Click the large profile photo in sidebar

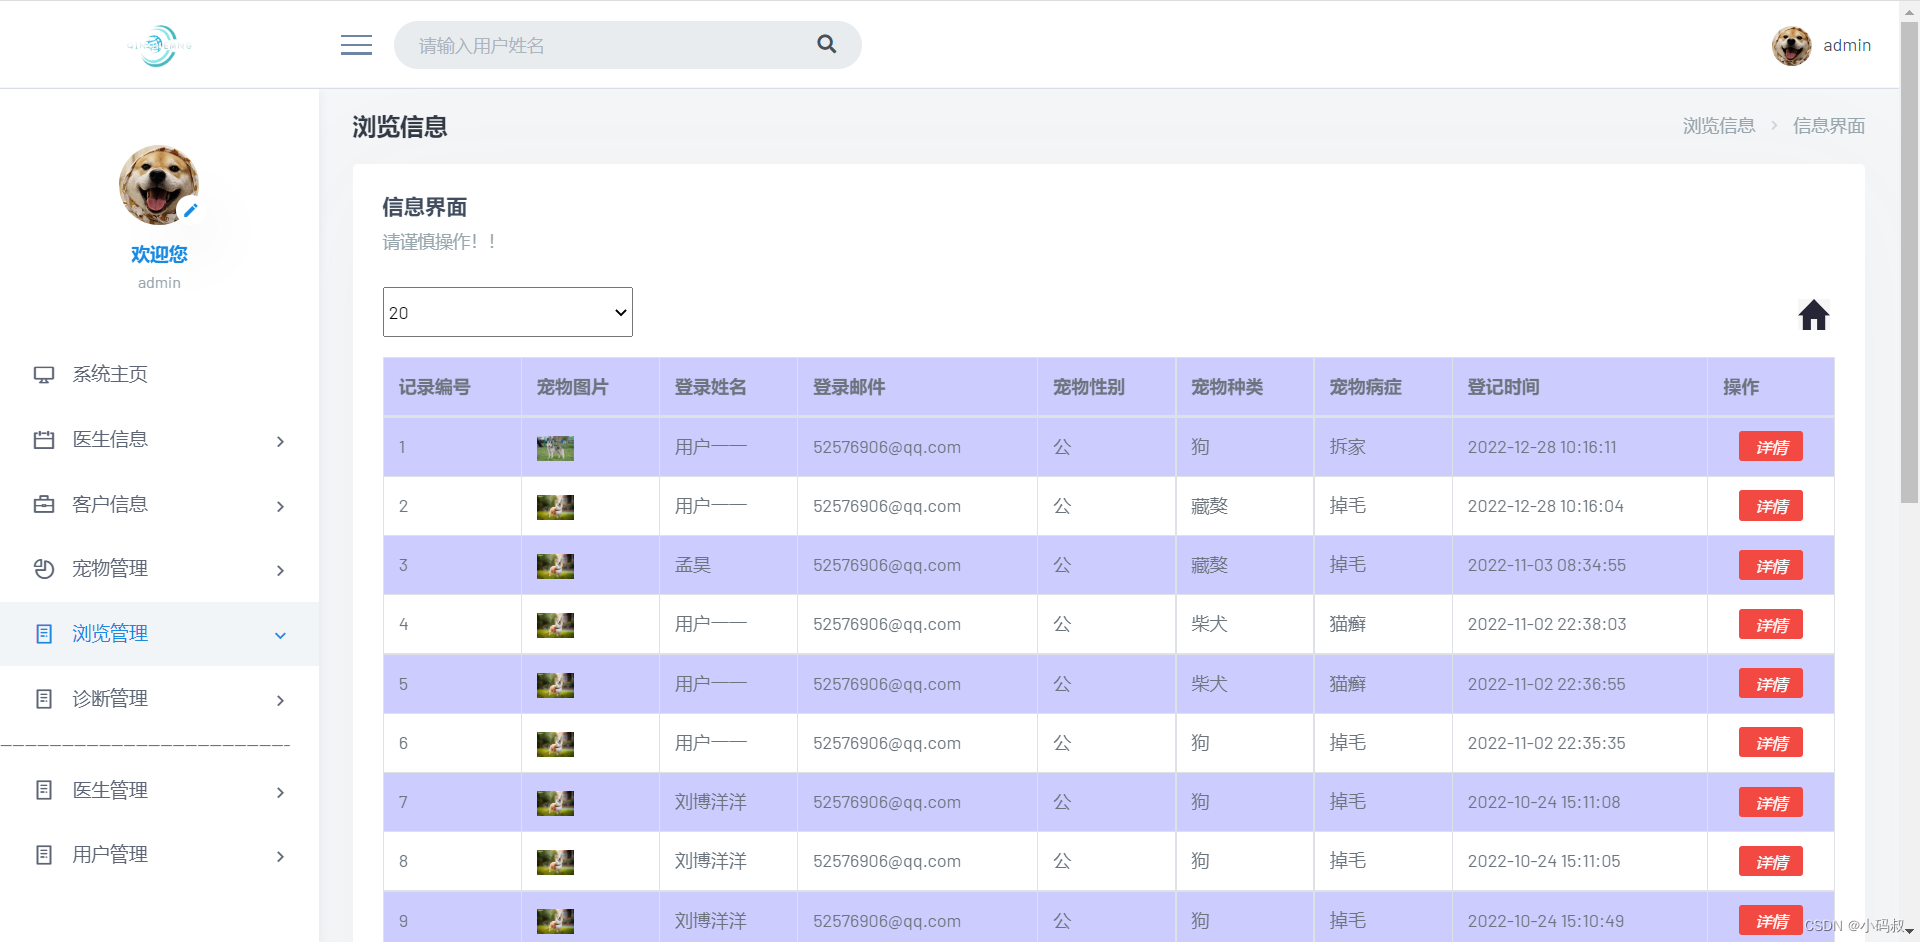coord(159,185)
